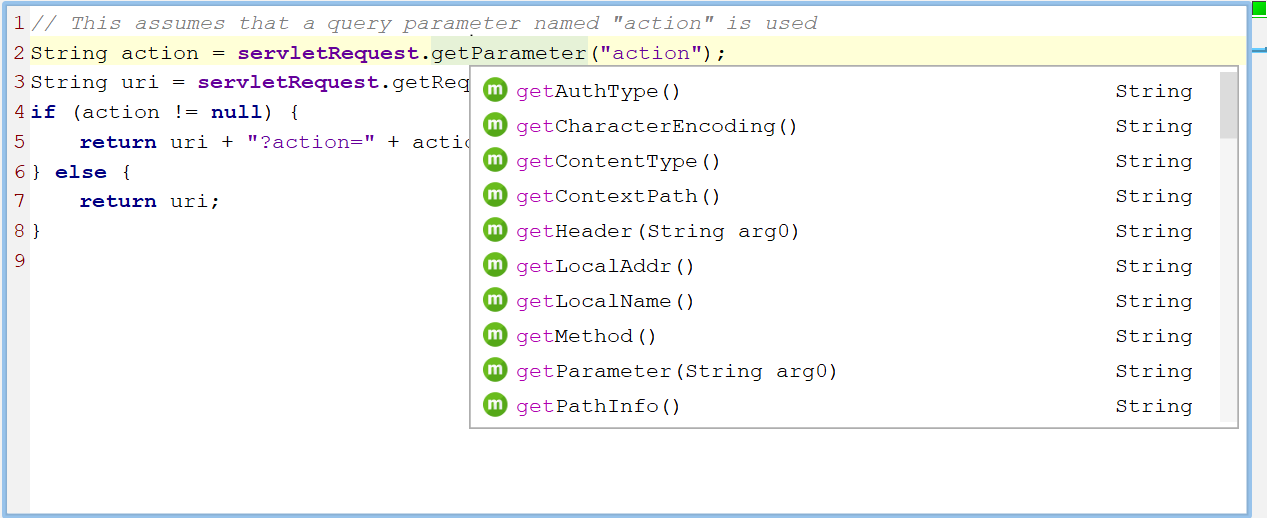The height and width of the screenshot is (518, 1267).
Task: Click the method icon beside getCharacterEncoding()
Action: coord(495,126)
